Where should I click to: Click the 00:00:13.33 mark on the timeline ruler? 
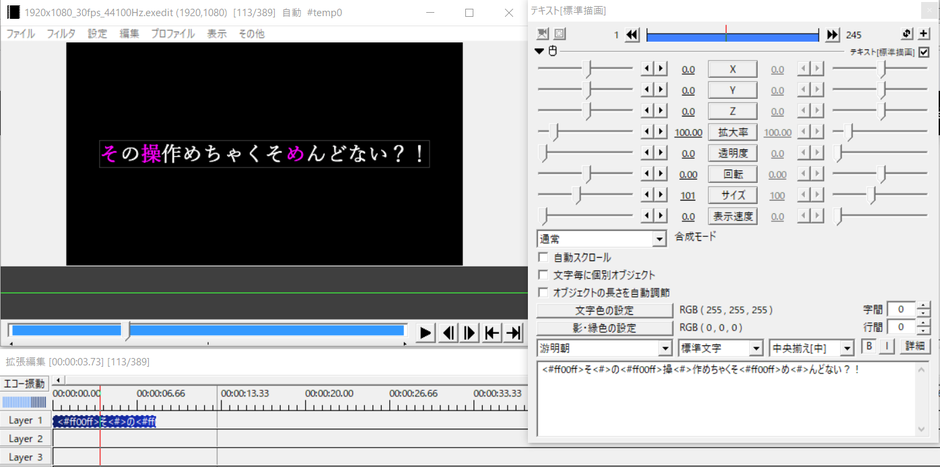click(x=245, y=393)
